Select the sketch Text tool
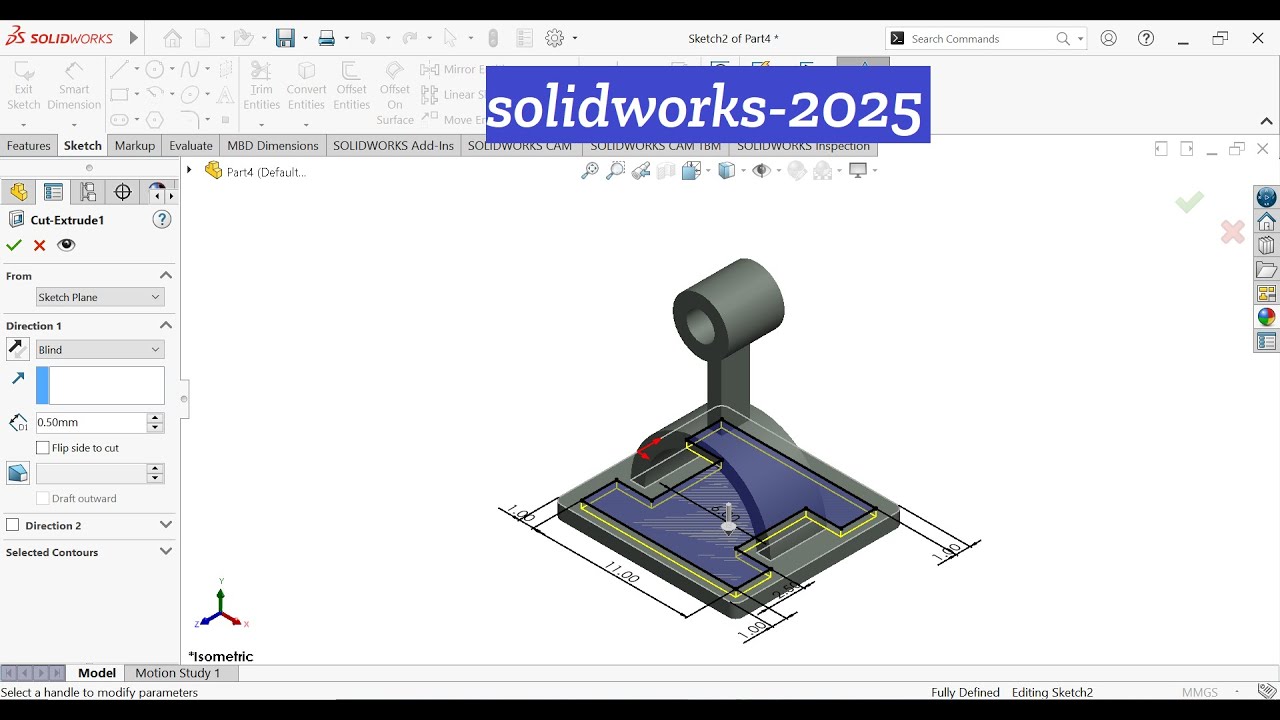Screen dimensions: 1280x720 226,95
